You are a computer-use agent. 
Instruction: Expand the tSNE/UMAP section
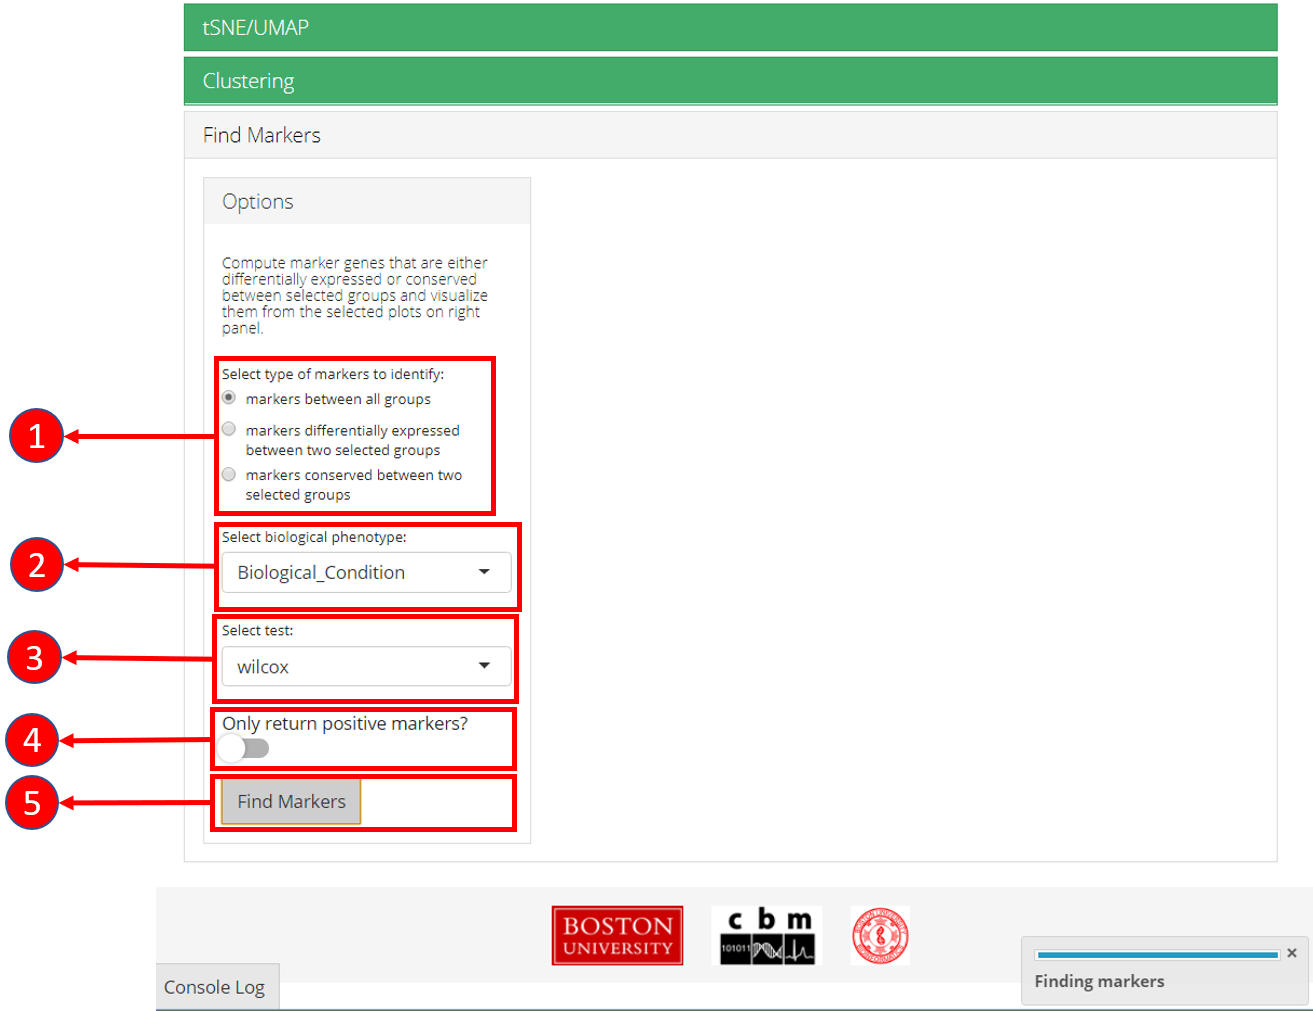tap(730, 27)
